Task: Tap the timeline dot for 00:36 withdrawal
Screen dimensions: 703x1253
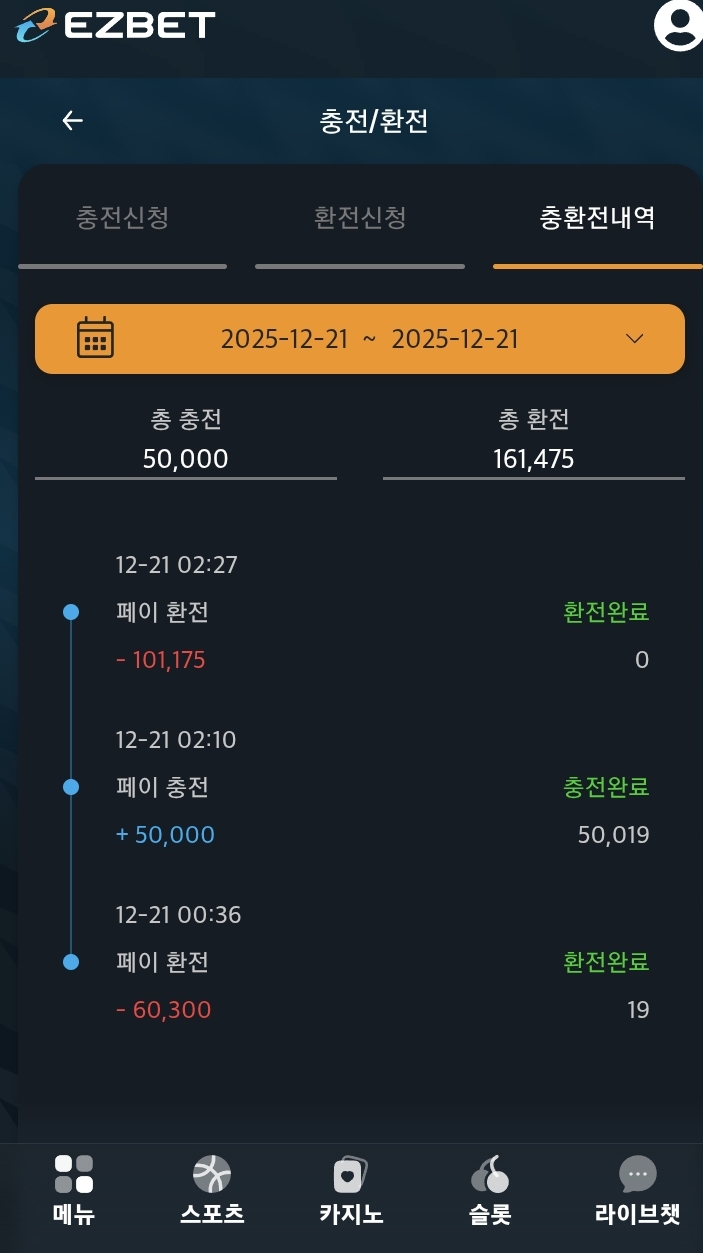Action: point(71,962)
